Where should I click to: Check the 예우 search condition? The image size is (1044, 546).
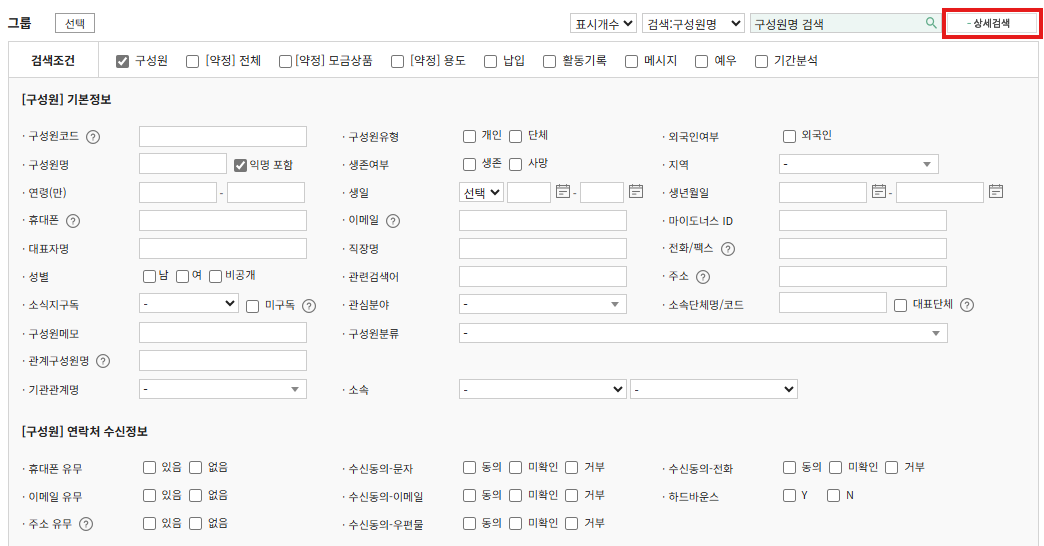tap(701, 61)
